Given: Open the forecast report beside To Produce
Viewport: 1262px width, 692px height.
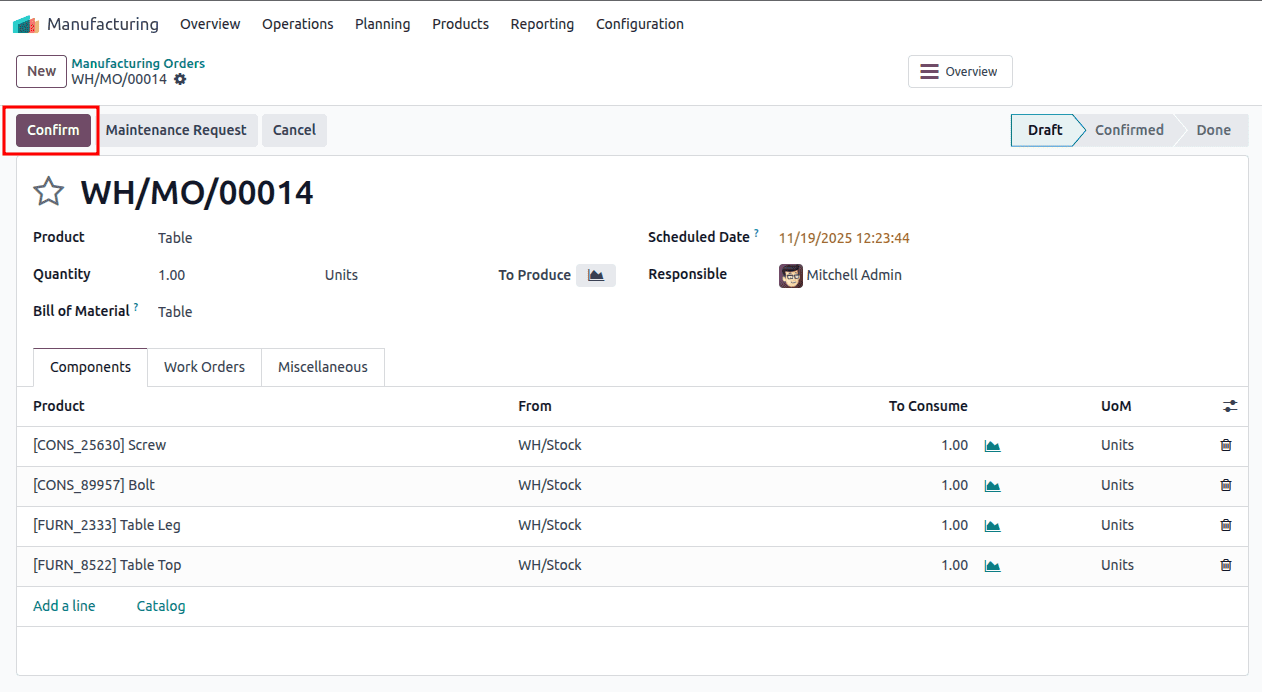Looking at the screenshot, I should click(595, 275).
